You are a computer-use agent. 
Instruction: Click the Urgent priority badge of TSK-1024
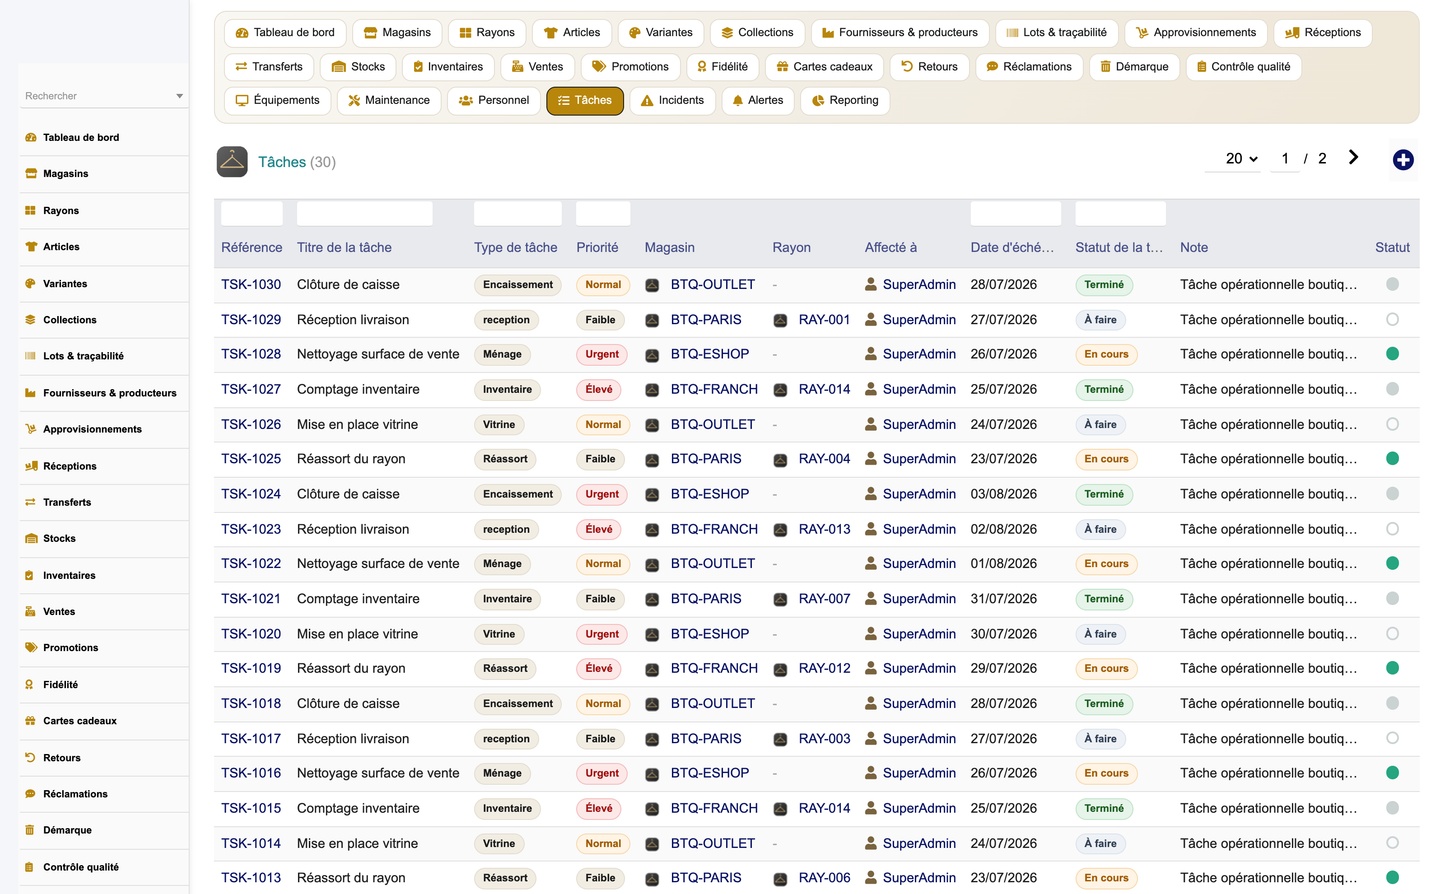(602, 494)
